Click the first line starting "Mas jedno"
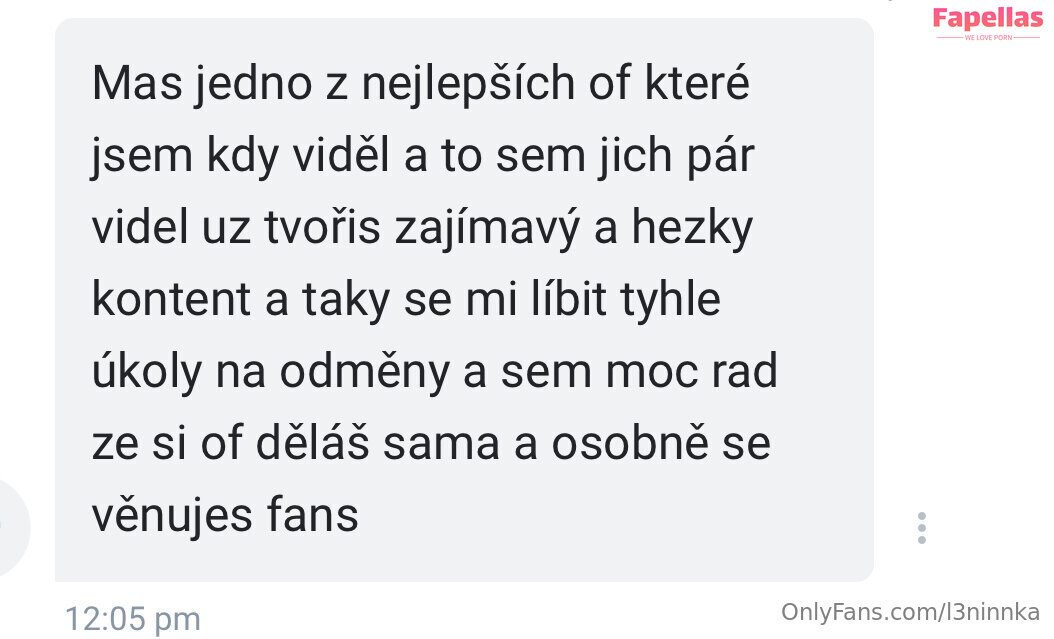This screenshot has width=1054, height=639. coord(420,84)
